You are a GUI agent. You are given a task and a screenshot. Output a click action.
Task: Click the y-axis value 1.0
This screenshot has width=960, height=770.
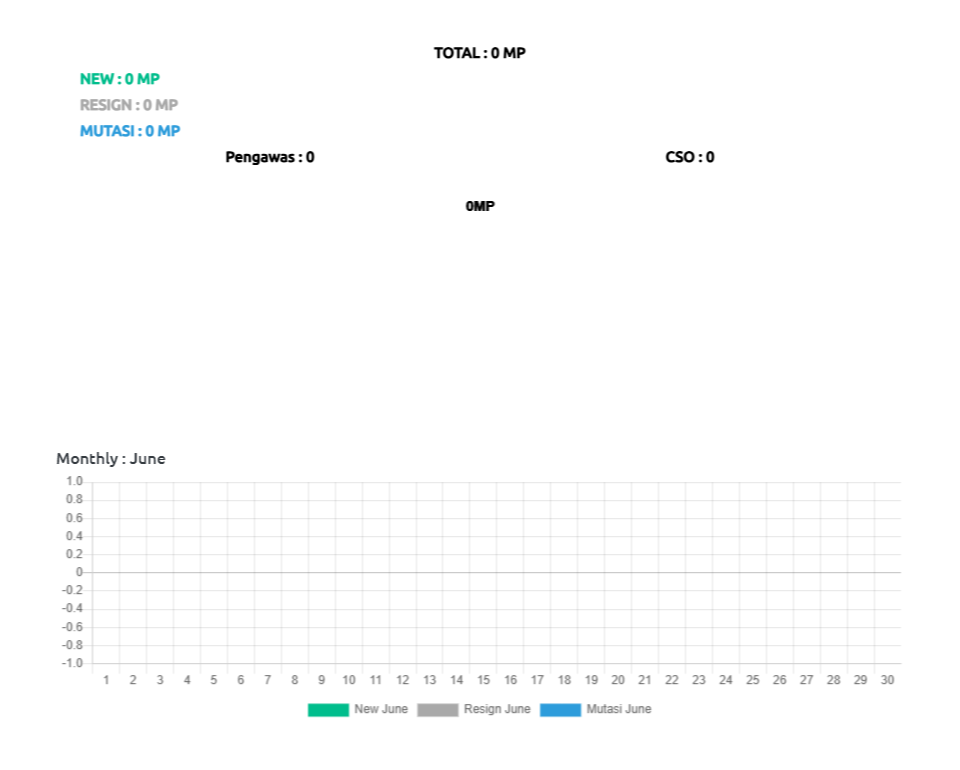75,481
